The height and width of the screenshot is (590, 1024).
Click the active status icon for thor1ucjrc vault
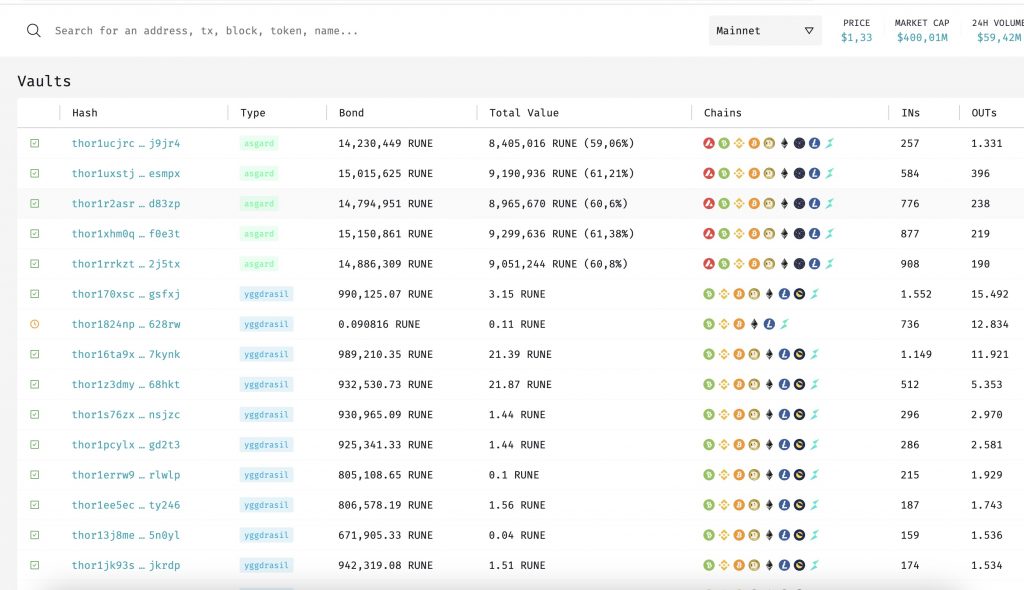click(35, 143)
